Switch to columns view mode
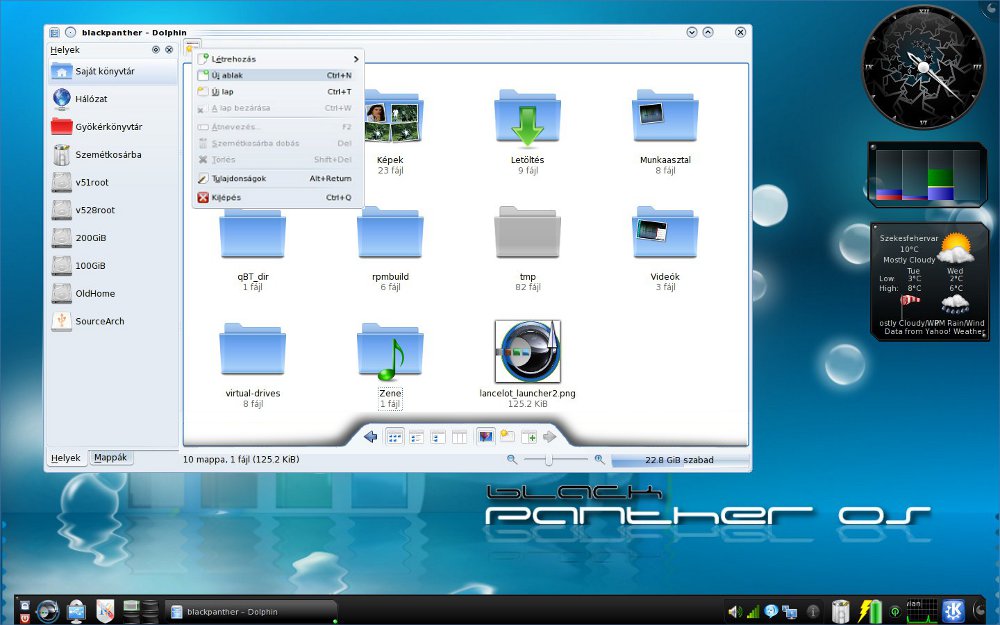 [459, 438]
